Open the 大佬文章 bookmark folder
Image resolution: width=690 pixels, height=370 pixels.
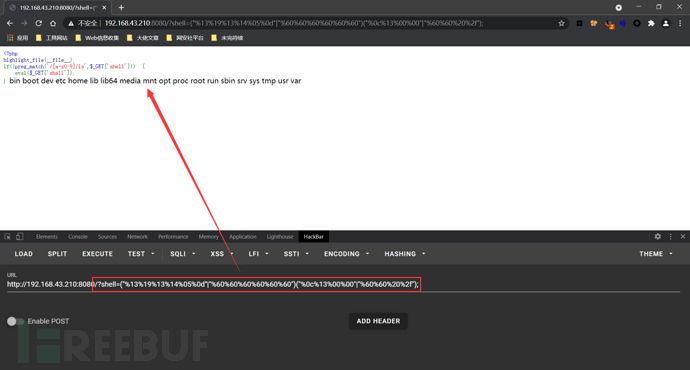(x=142, y=38)
